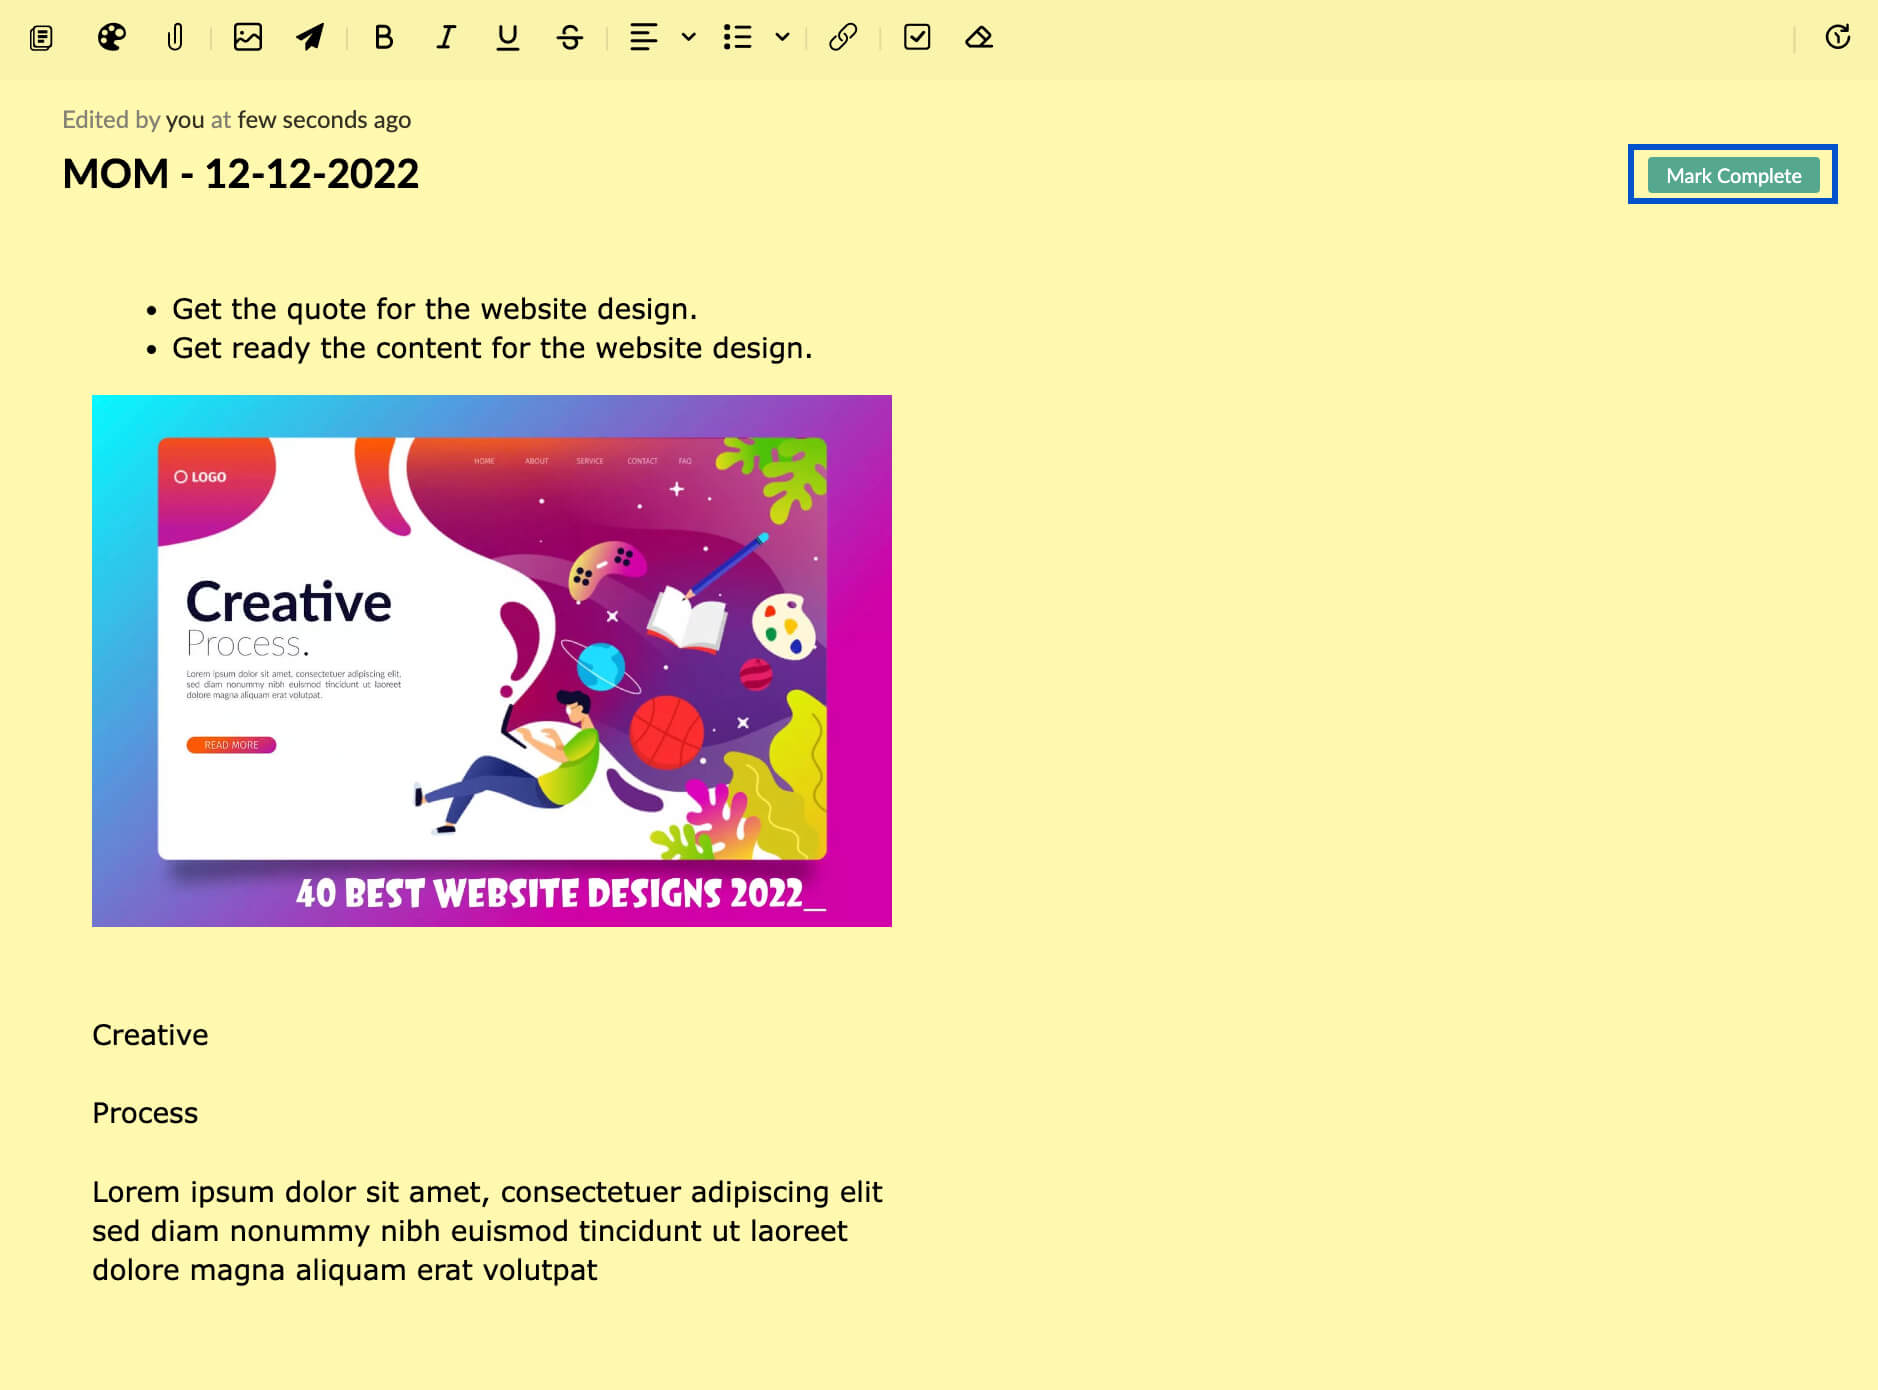Toggle underline formatting

[508, 38]
